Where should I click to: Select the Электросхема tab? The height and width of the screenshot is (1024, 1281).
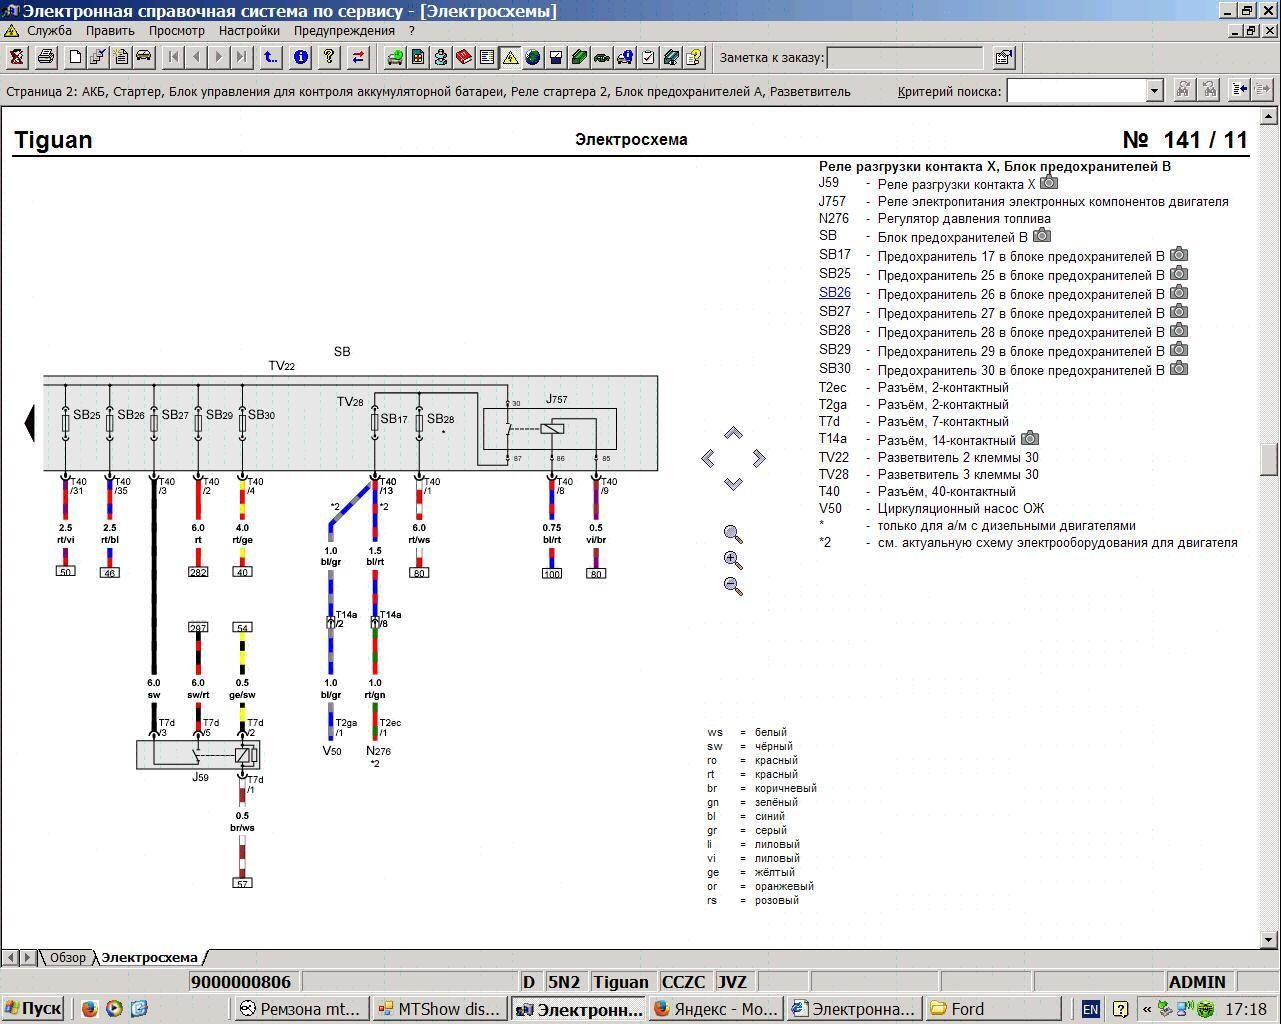click(150, 958)
